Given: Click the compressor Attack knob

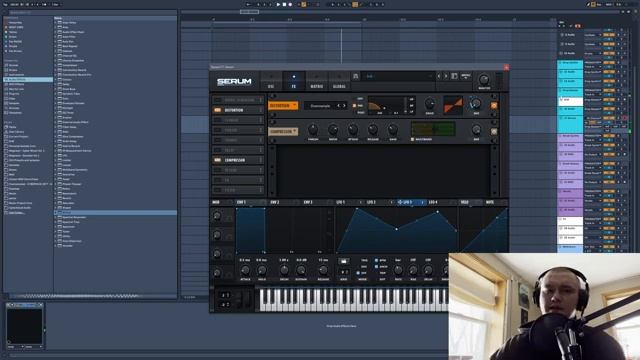Looking at the screenshot, I should pos(353,130).
